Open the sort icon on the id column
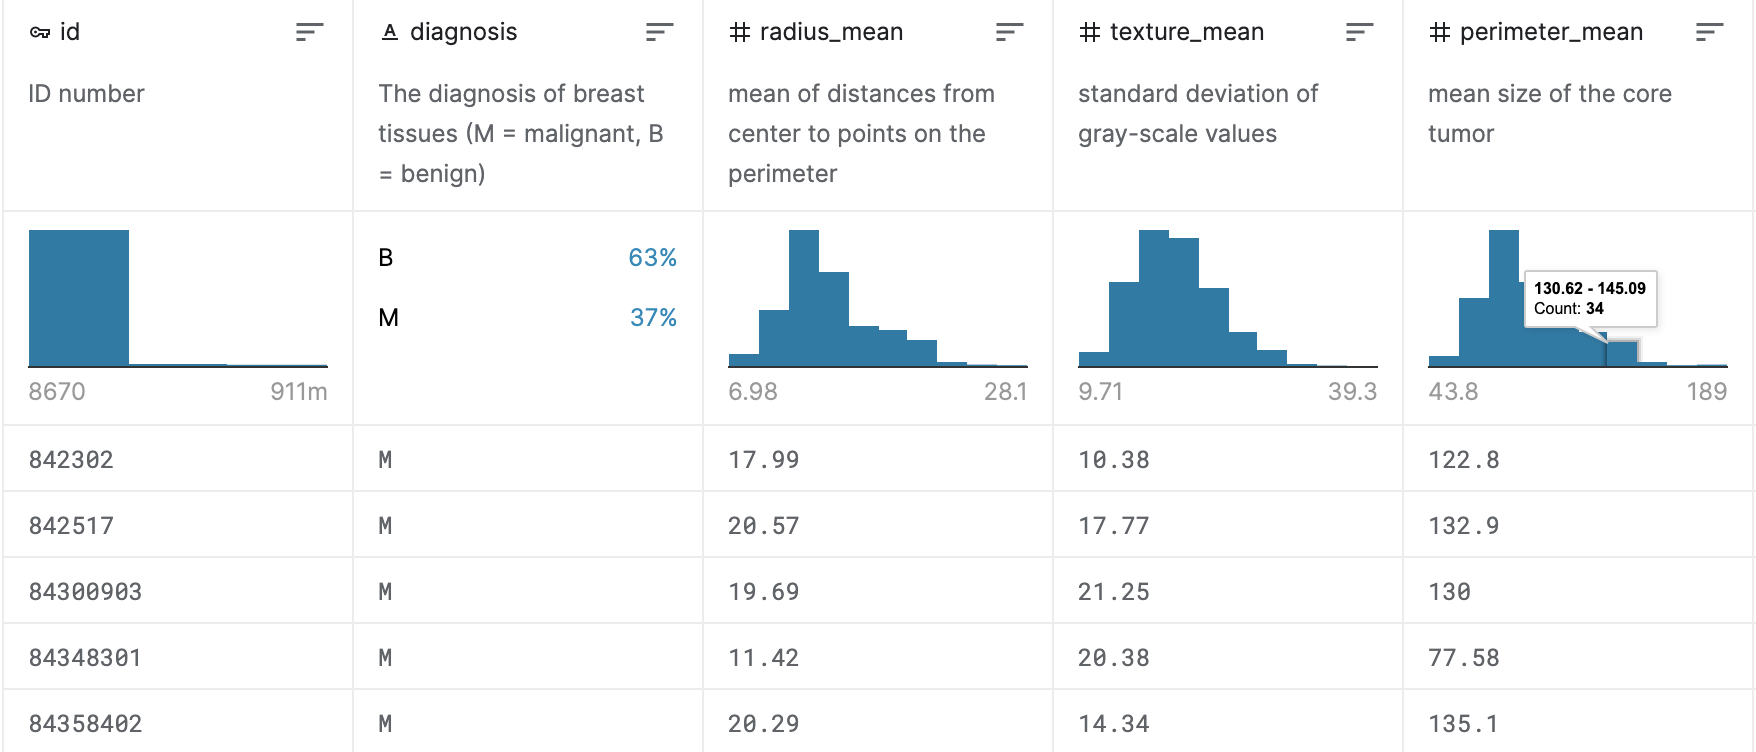 coord(310,31)
